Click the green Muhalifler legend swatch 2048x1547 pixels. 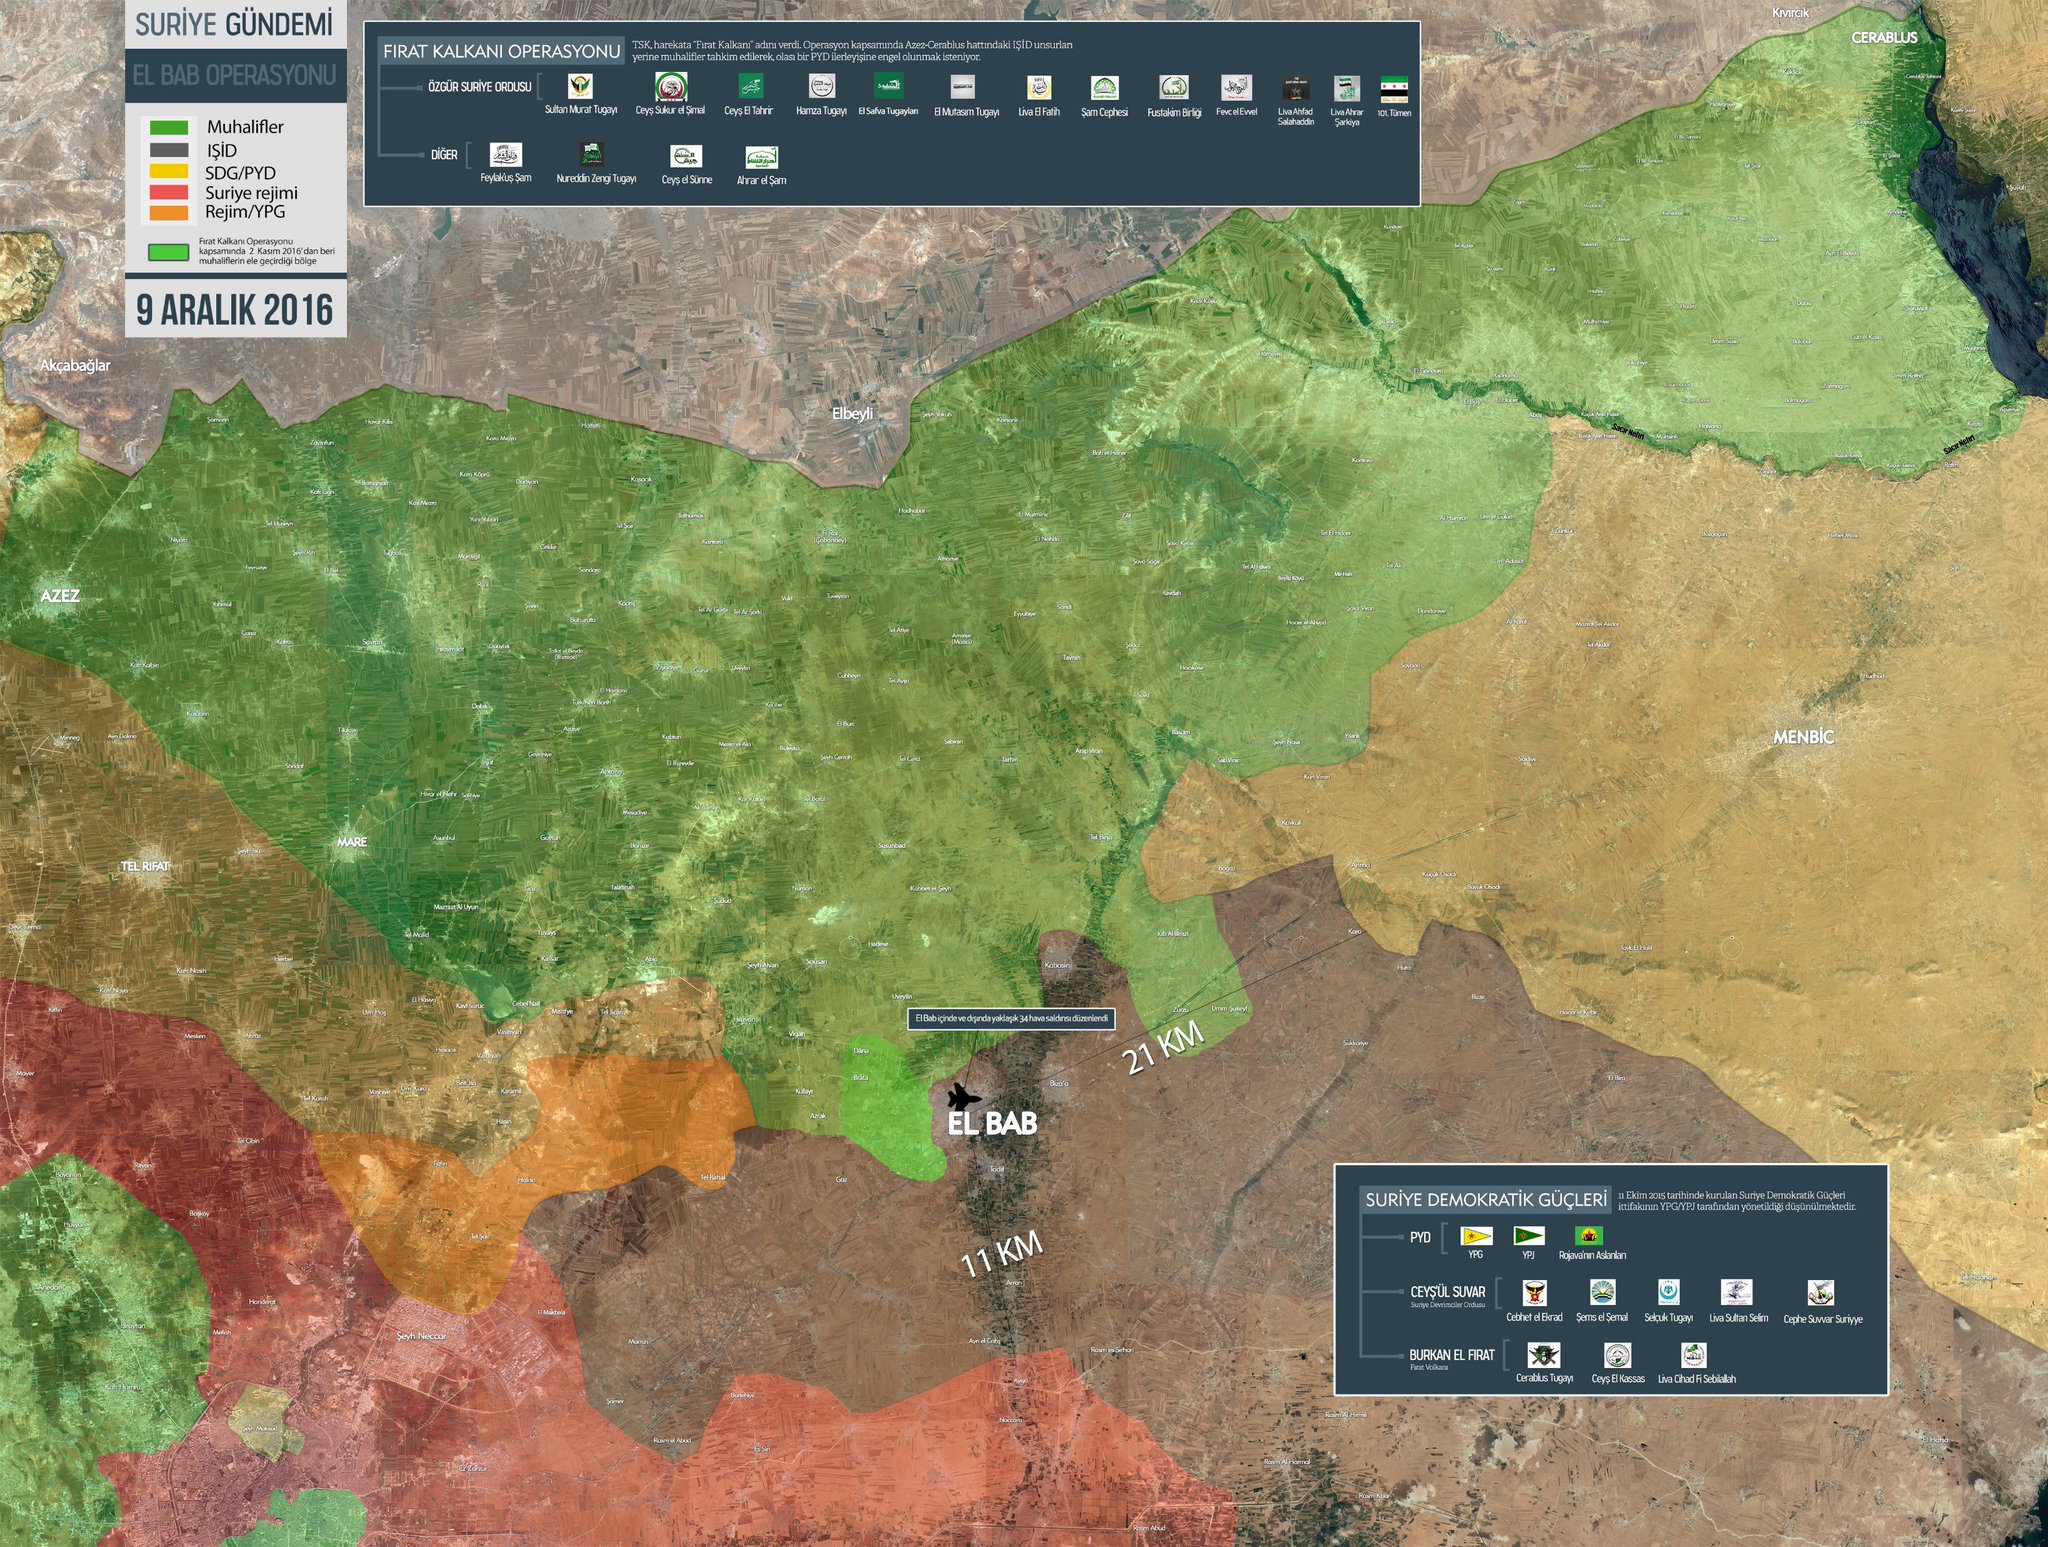click(169, 128)
